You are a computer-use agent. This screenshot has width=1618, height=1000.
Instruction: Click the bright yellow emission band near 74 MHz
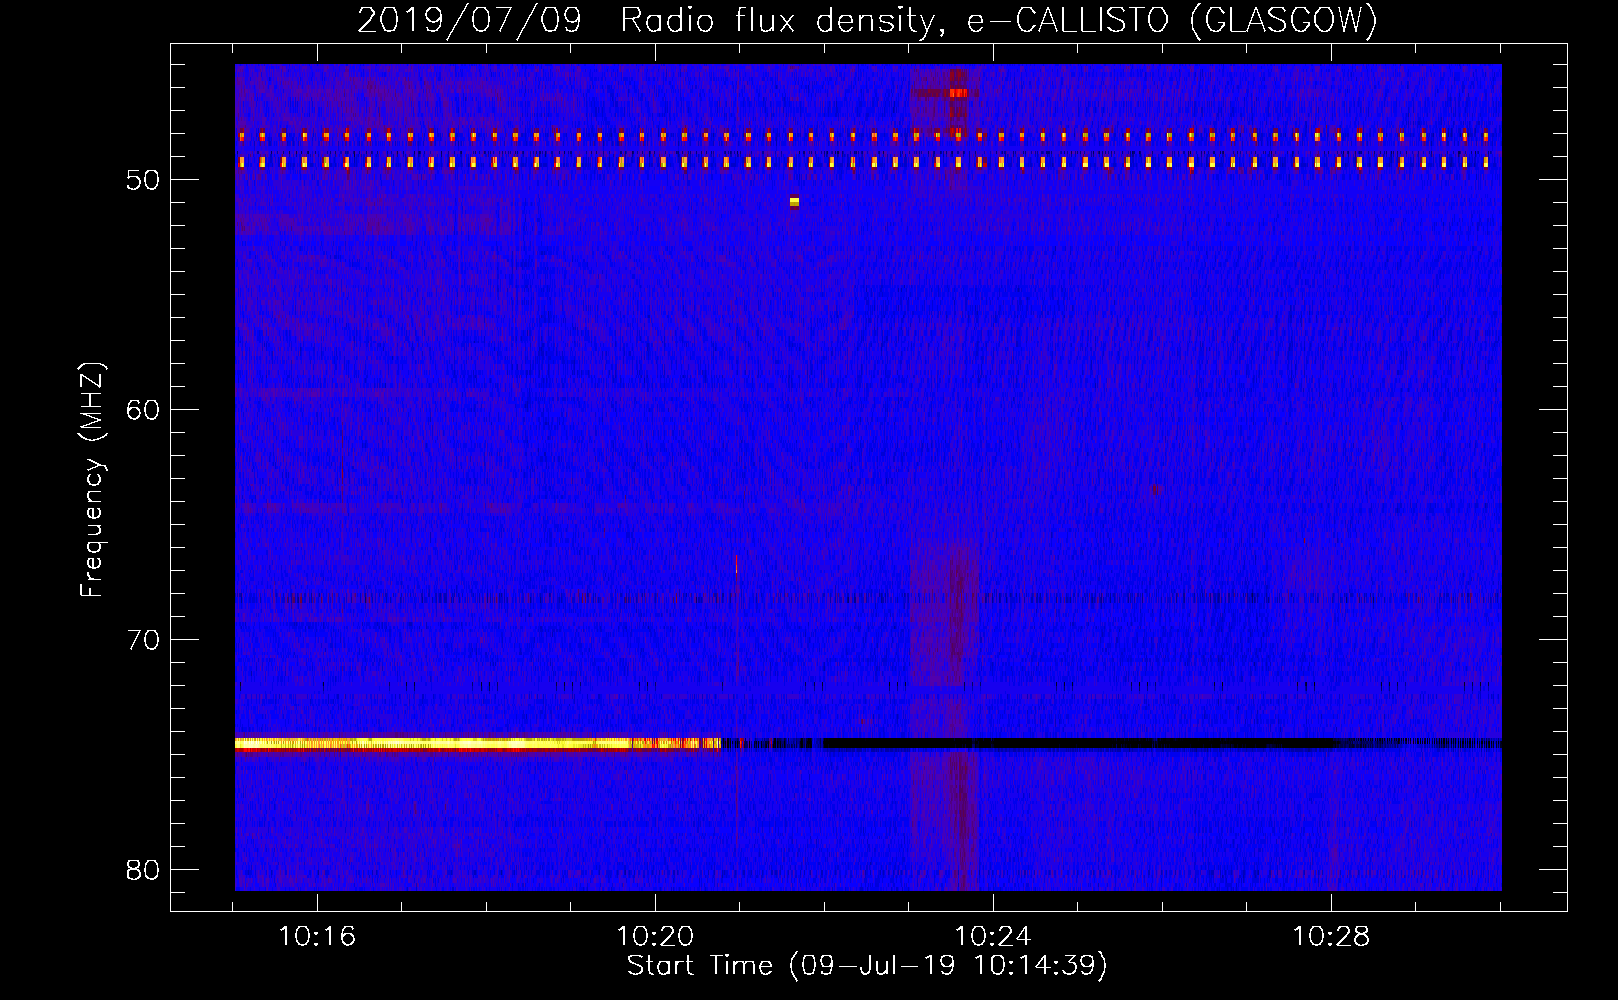[478, 744]
